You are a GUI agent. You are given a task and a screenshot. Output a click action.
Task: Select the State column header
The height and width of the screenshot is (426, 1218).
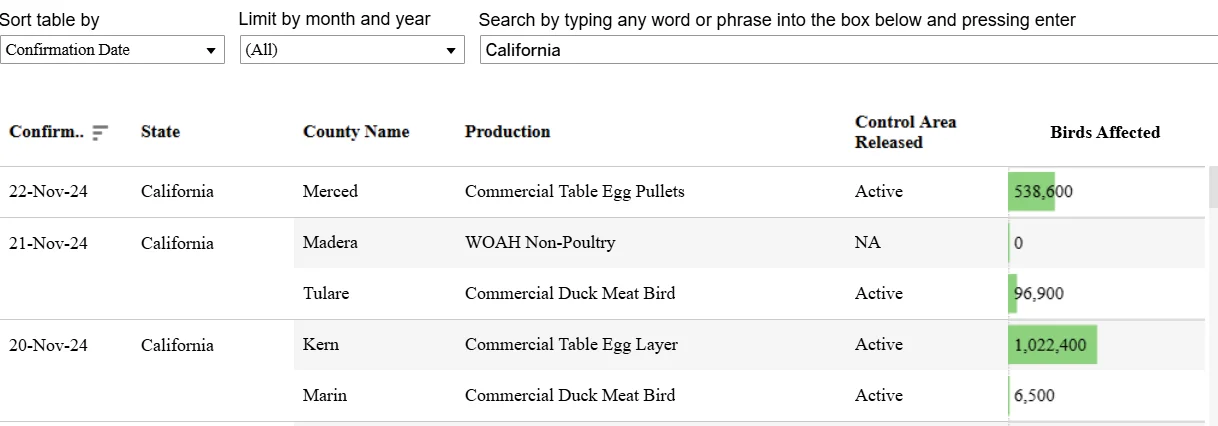[161, 132]
